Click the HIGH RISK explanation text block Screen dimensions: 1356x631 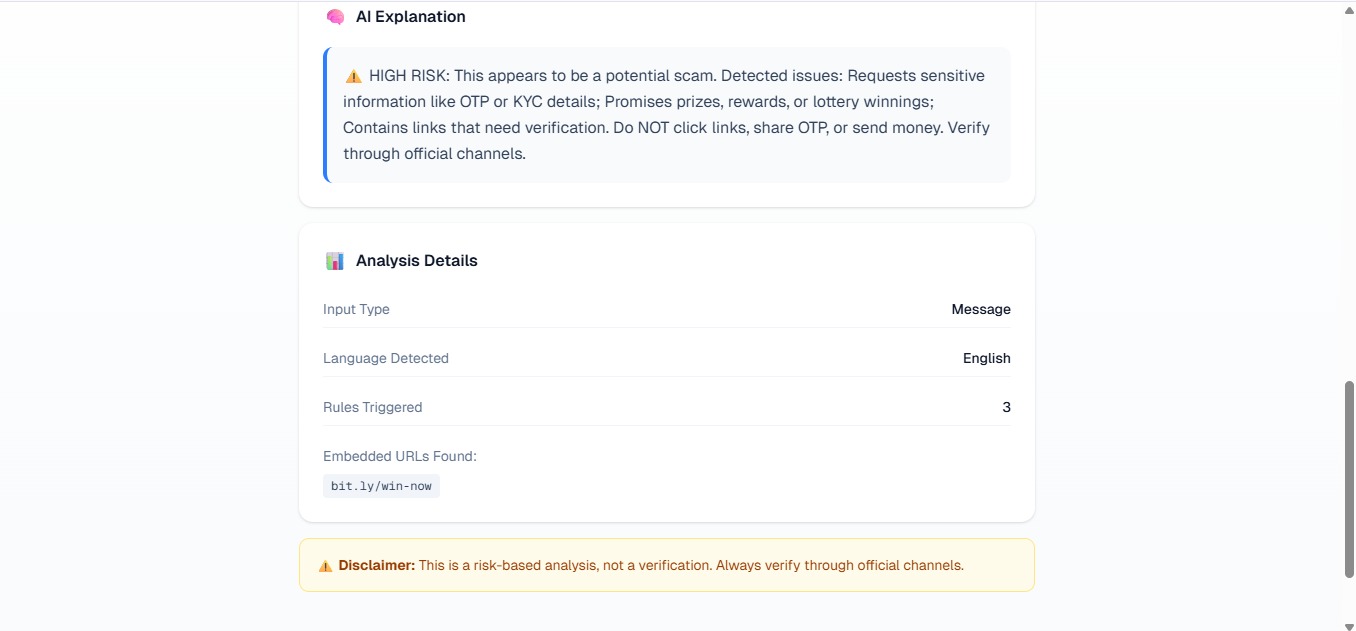point(667,115)
